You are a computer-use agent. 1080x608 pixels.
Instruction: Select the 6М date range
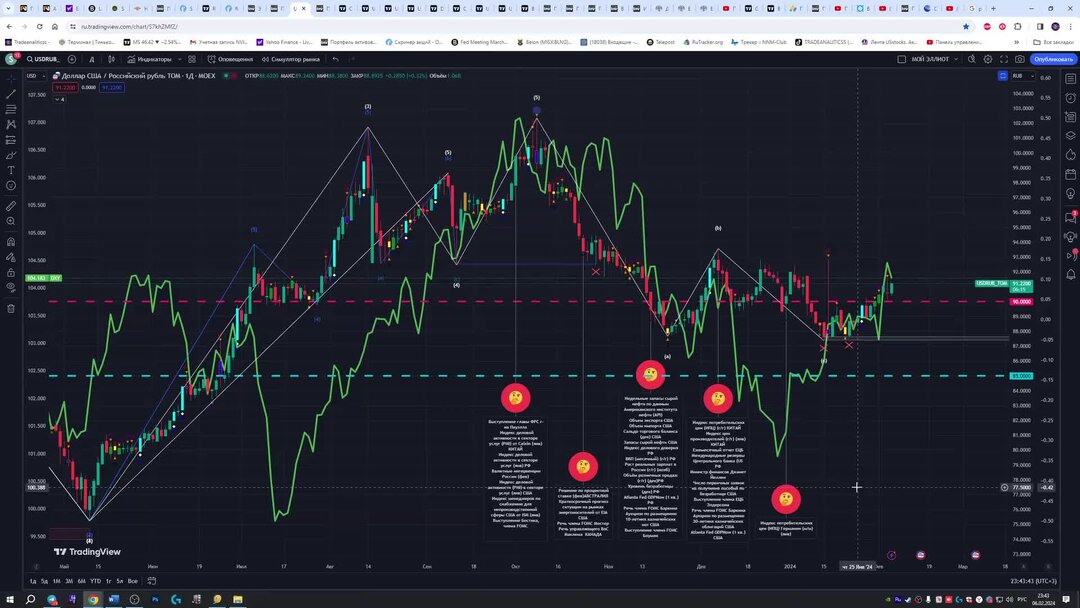pyautogui.click(x=81, y=581)
